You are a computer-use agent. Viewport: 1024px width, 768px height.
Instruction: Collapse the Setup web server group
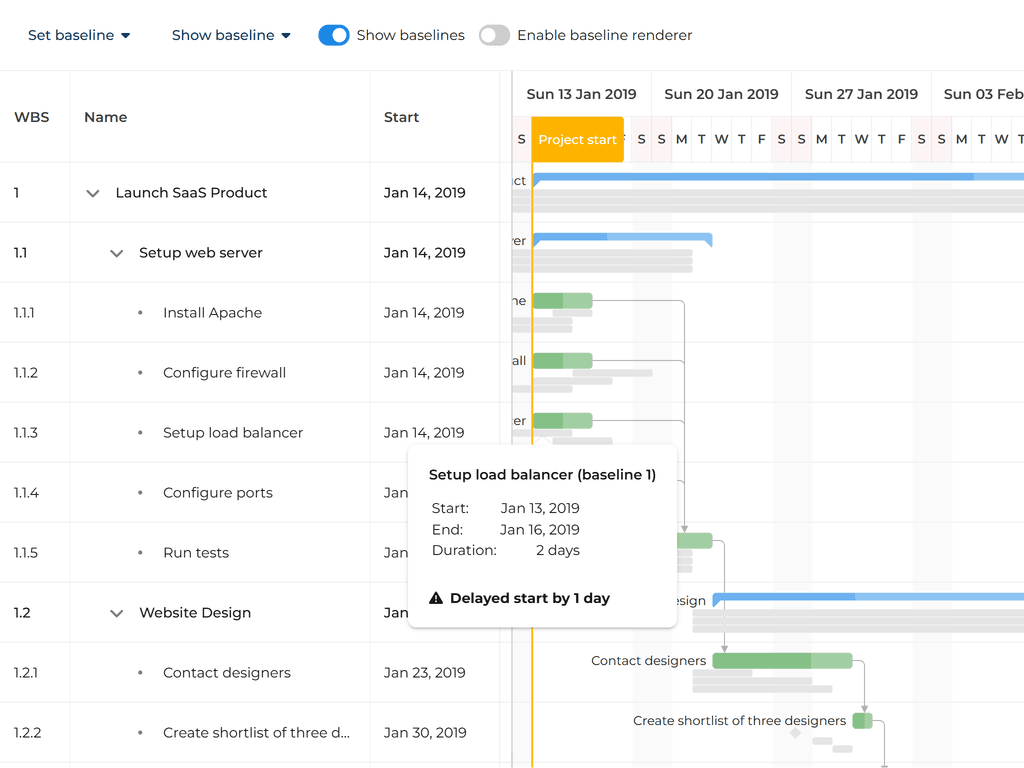tap(117, 253)
